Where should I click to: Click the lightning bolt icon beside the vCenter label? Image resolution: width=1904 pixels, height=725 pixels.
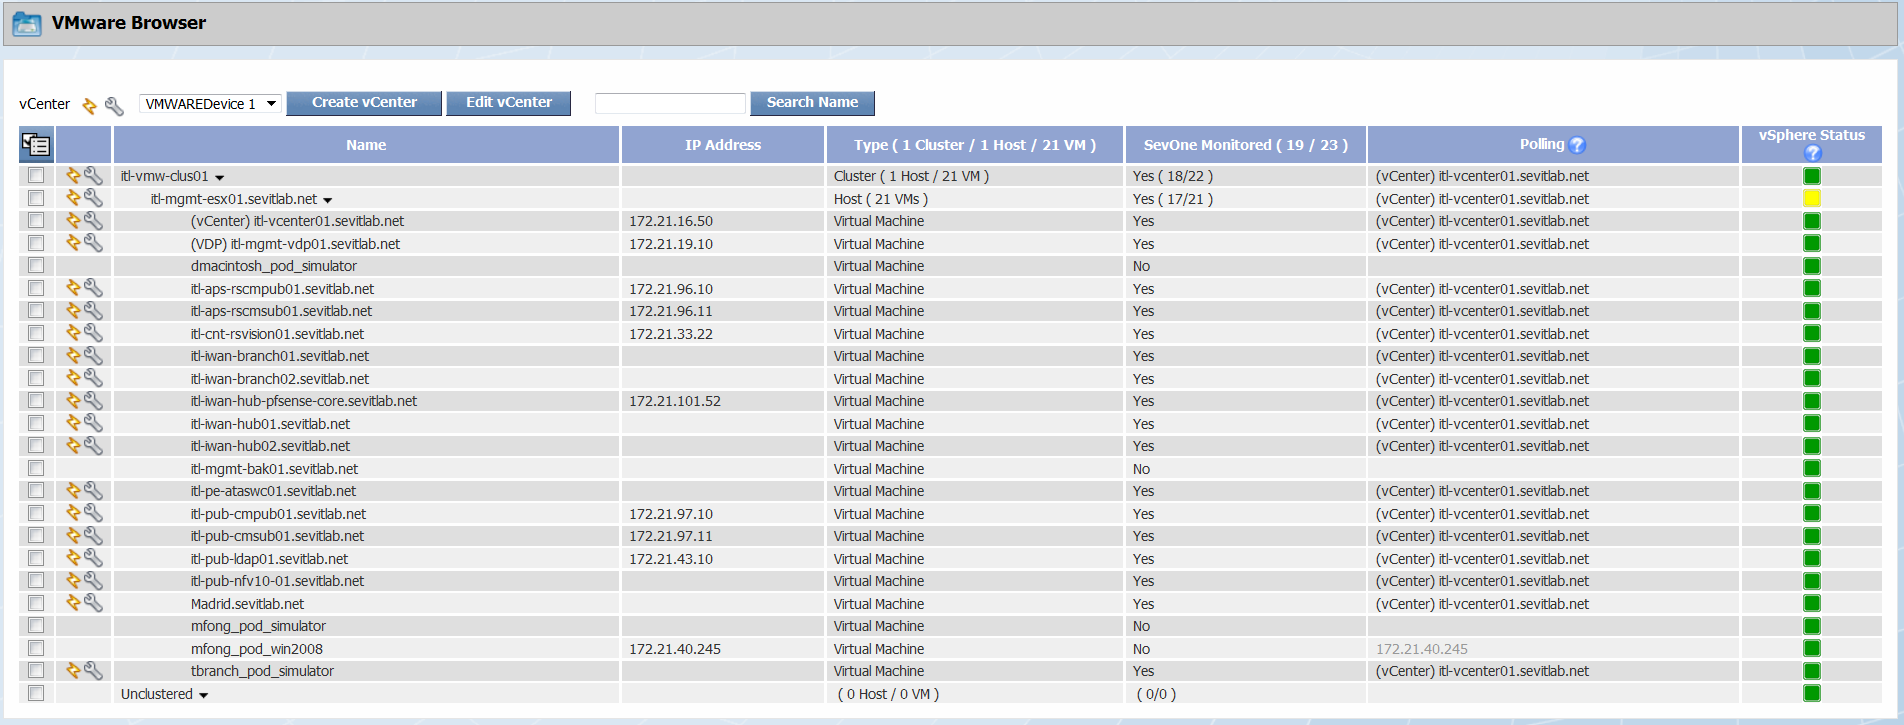pyautogui.click(x=89, y=105)
